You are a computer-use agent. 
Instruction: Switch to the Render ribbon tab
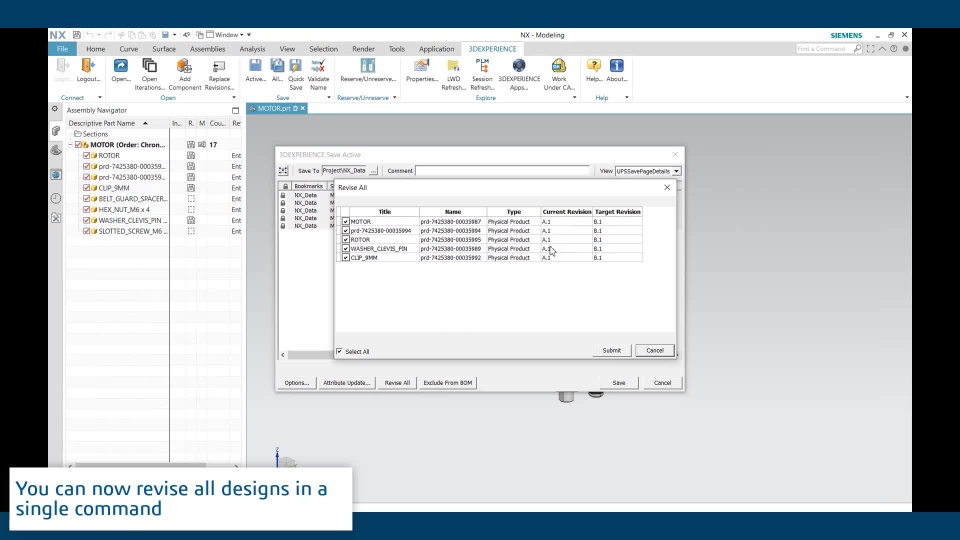click(363, 49)
